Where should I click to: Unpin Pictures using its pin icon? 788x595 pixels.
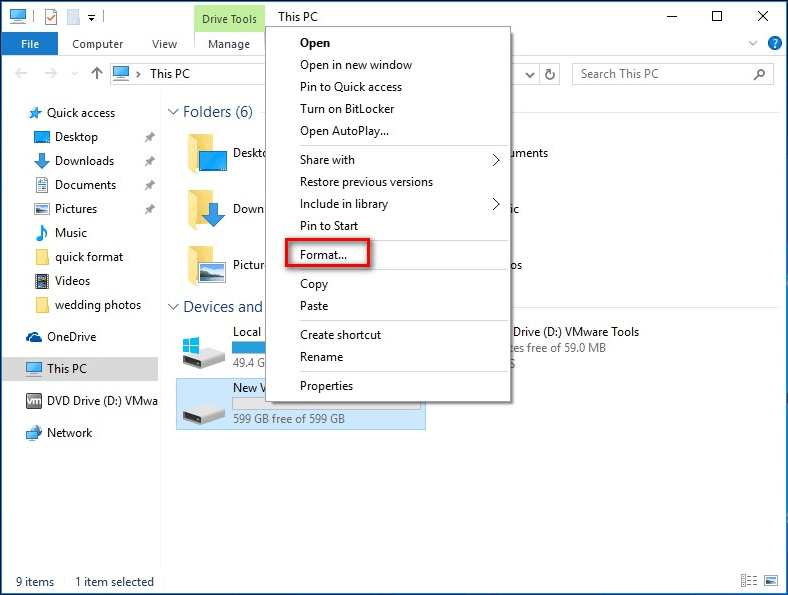(149, 209)
